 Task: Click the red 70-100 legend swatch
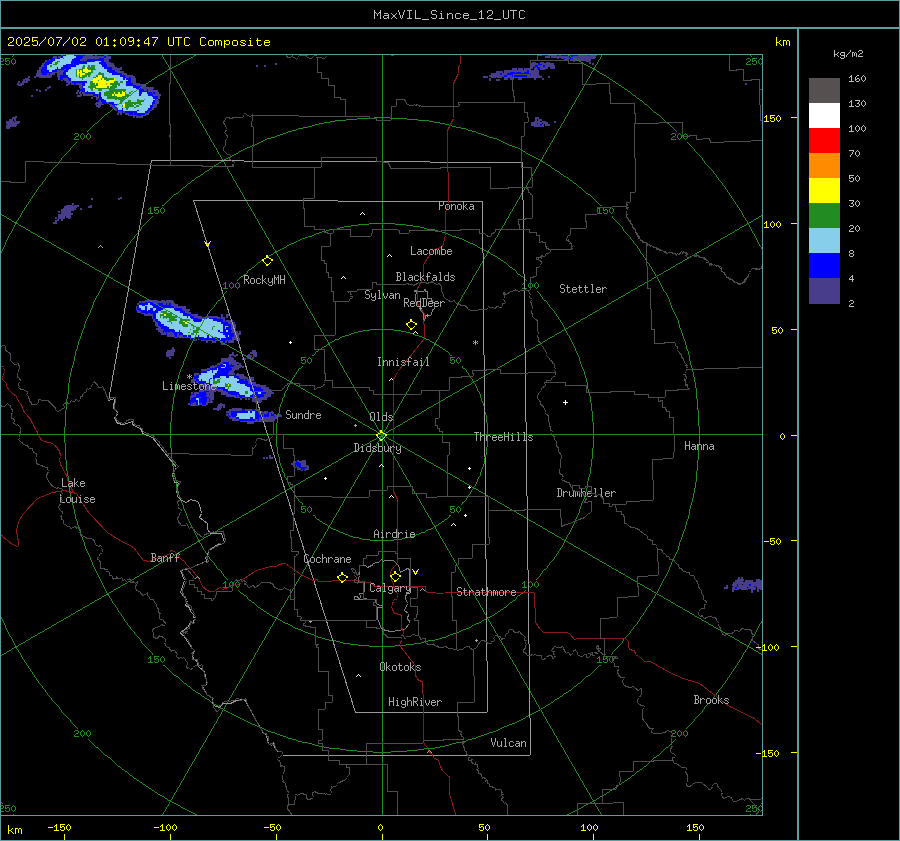pyautogui.click(x=824, y=140)
